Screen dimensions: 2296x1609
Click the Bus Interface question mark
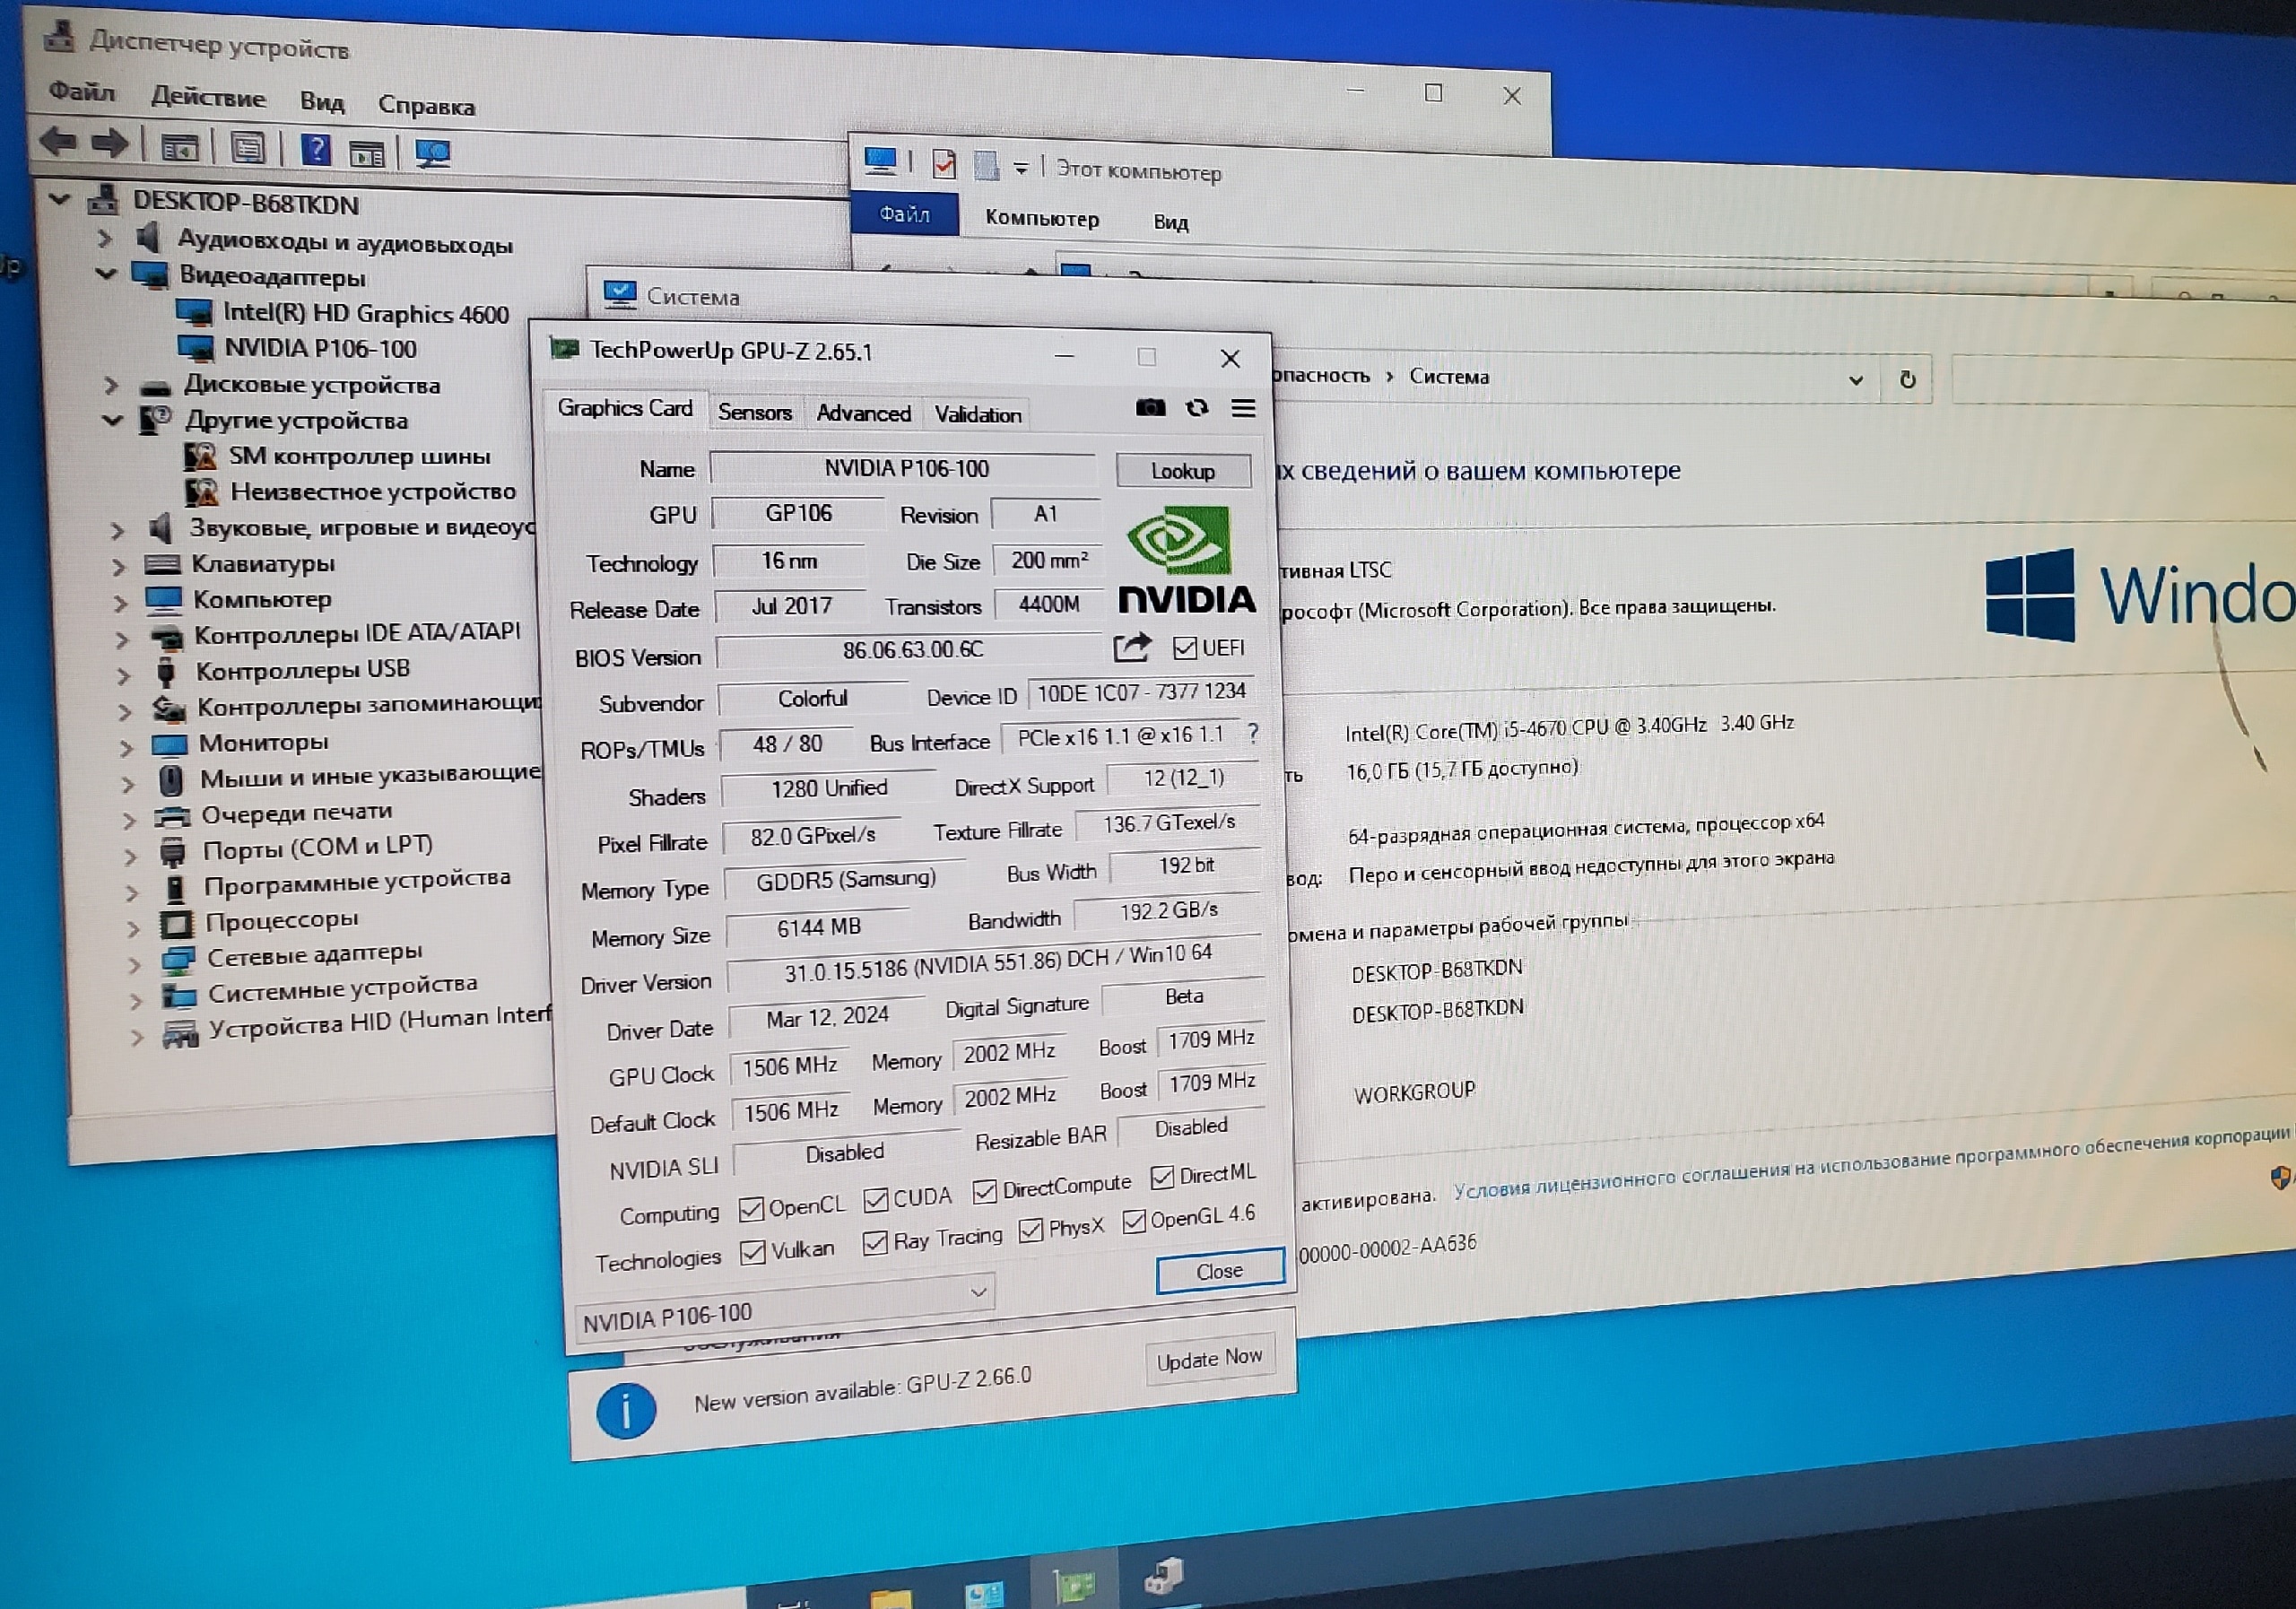coord(1252,734)
